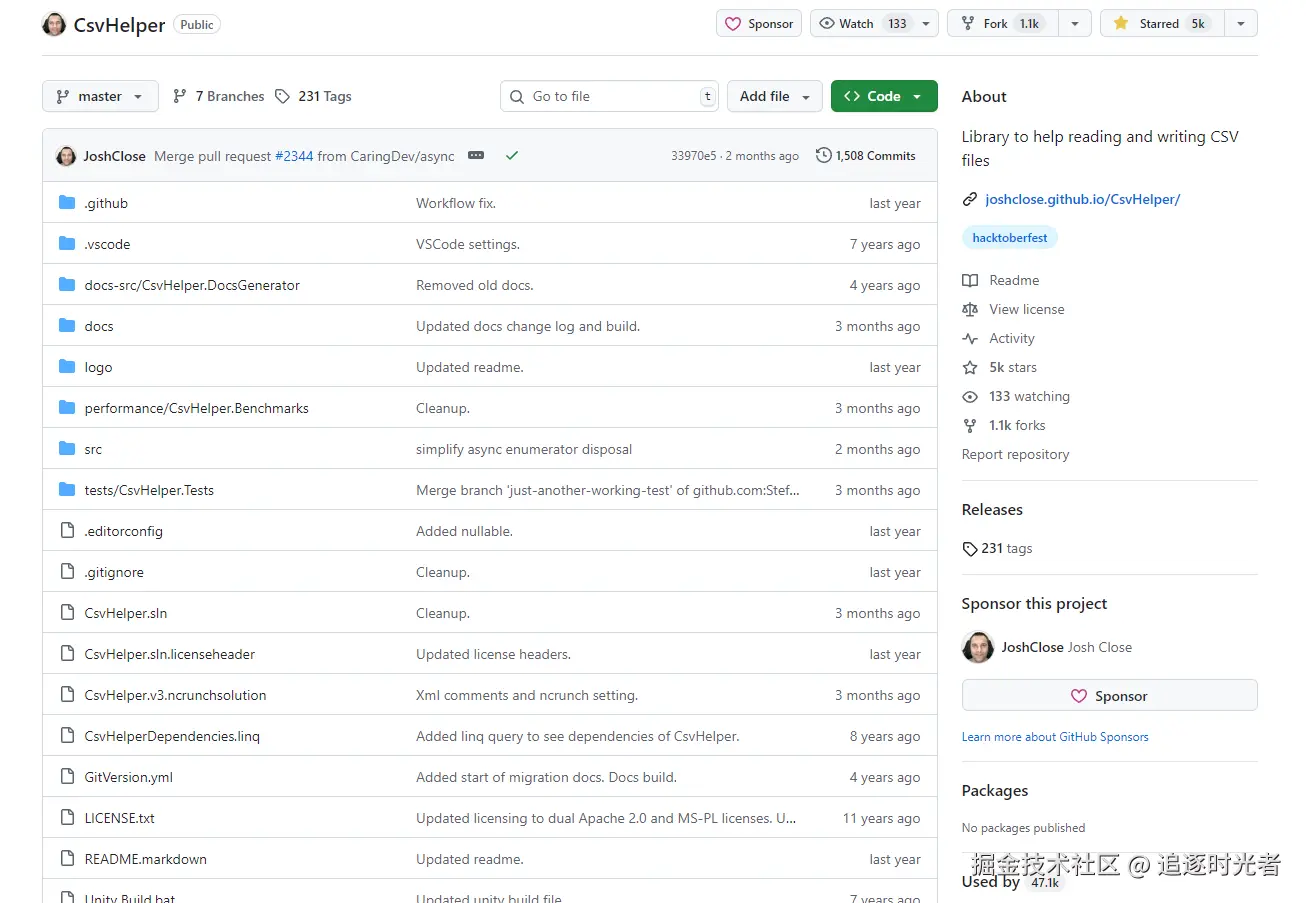Click the CsvHelper repository owner avatar

(x=54, y=24)
